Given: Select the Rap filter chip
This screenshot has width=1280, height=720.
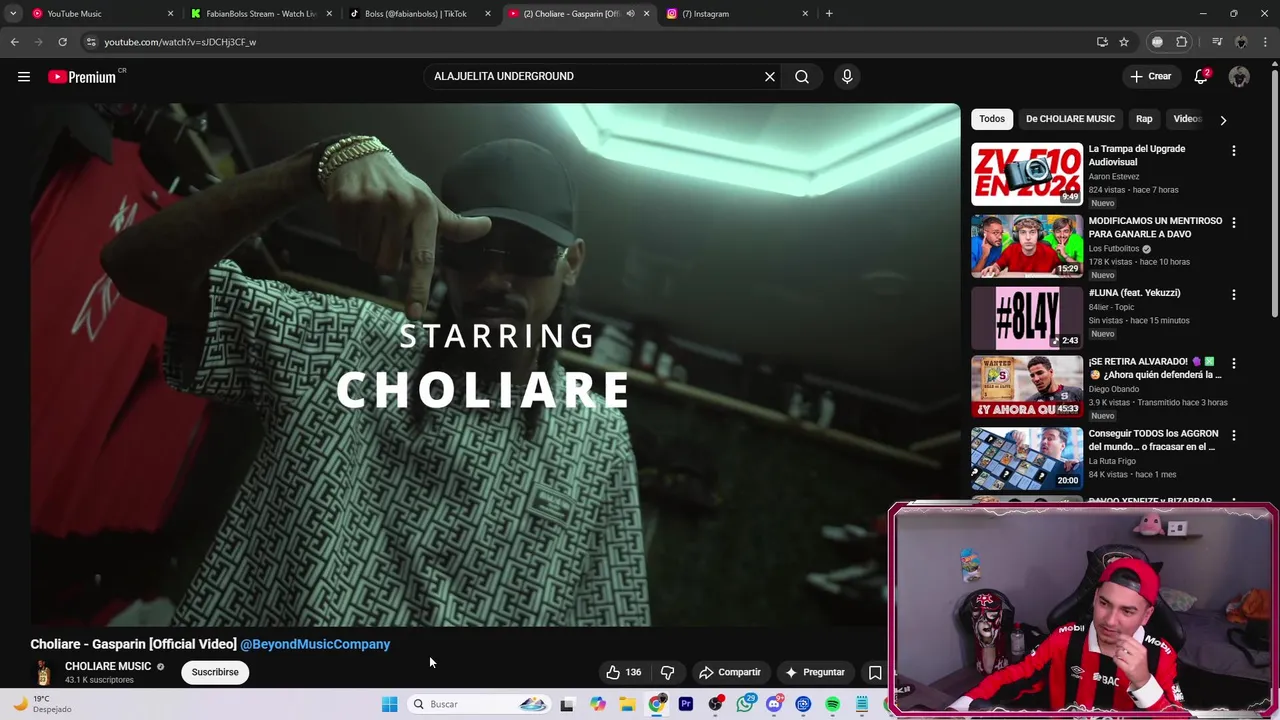Looking at the screenshot, I should [1144, 119].
